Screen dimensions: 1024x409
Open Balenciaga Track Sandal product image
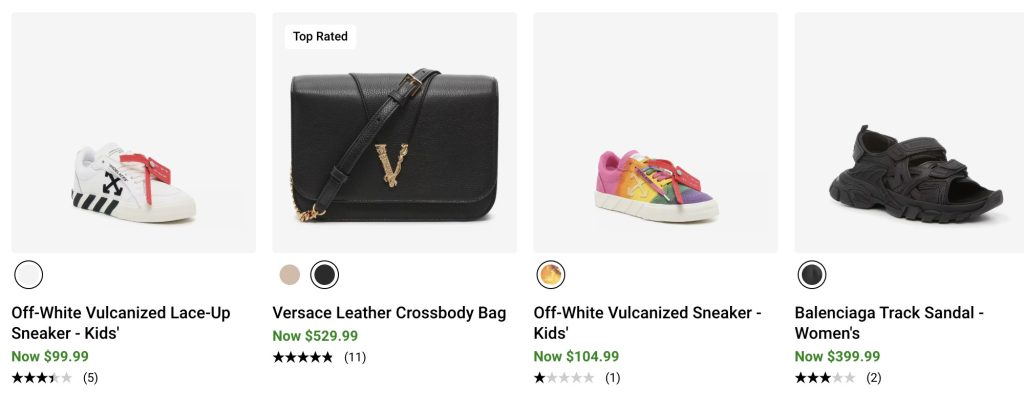coord(908,132)
